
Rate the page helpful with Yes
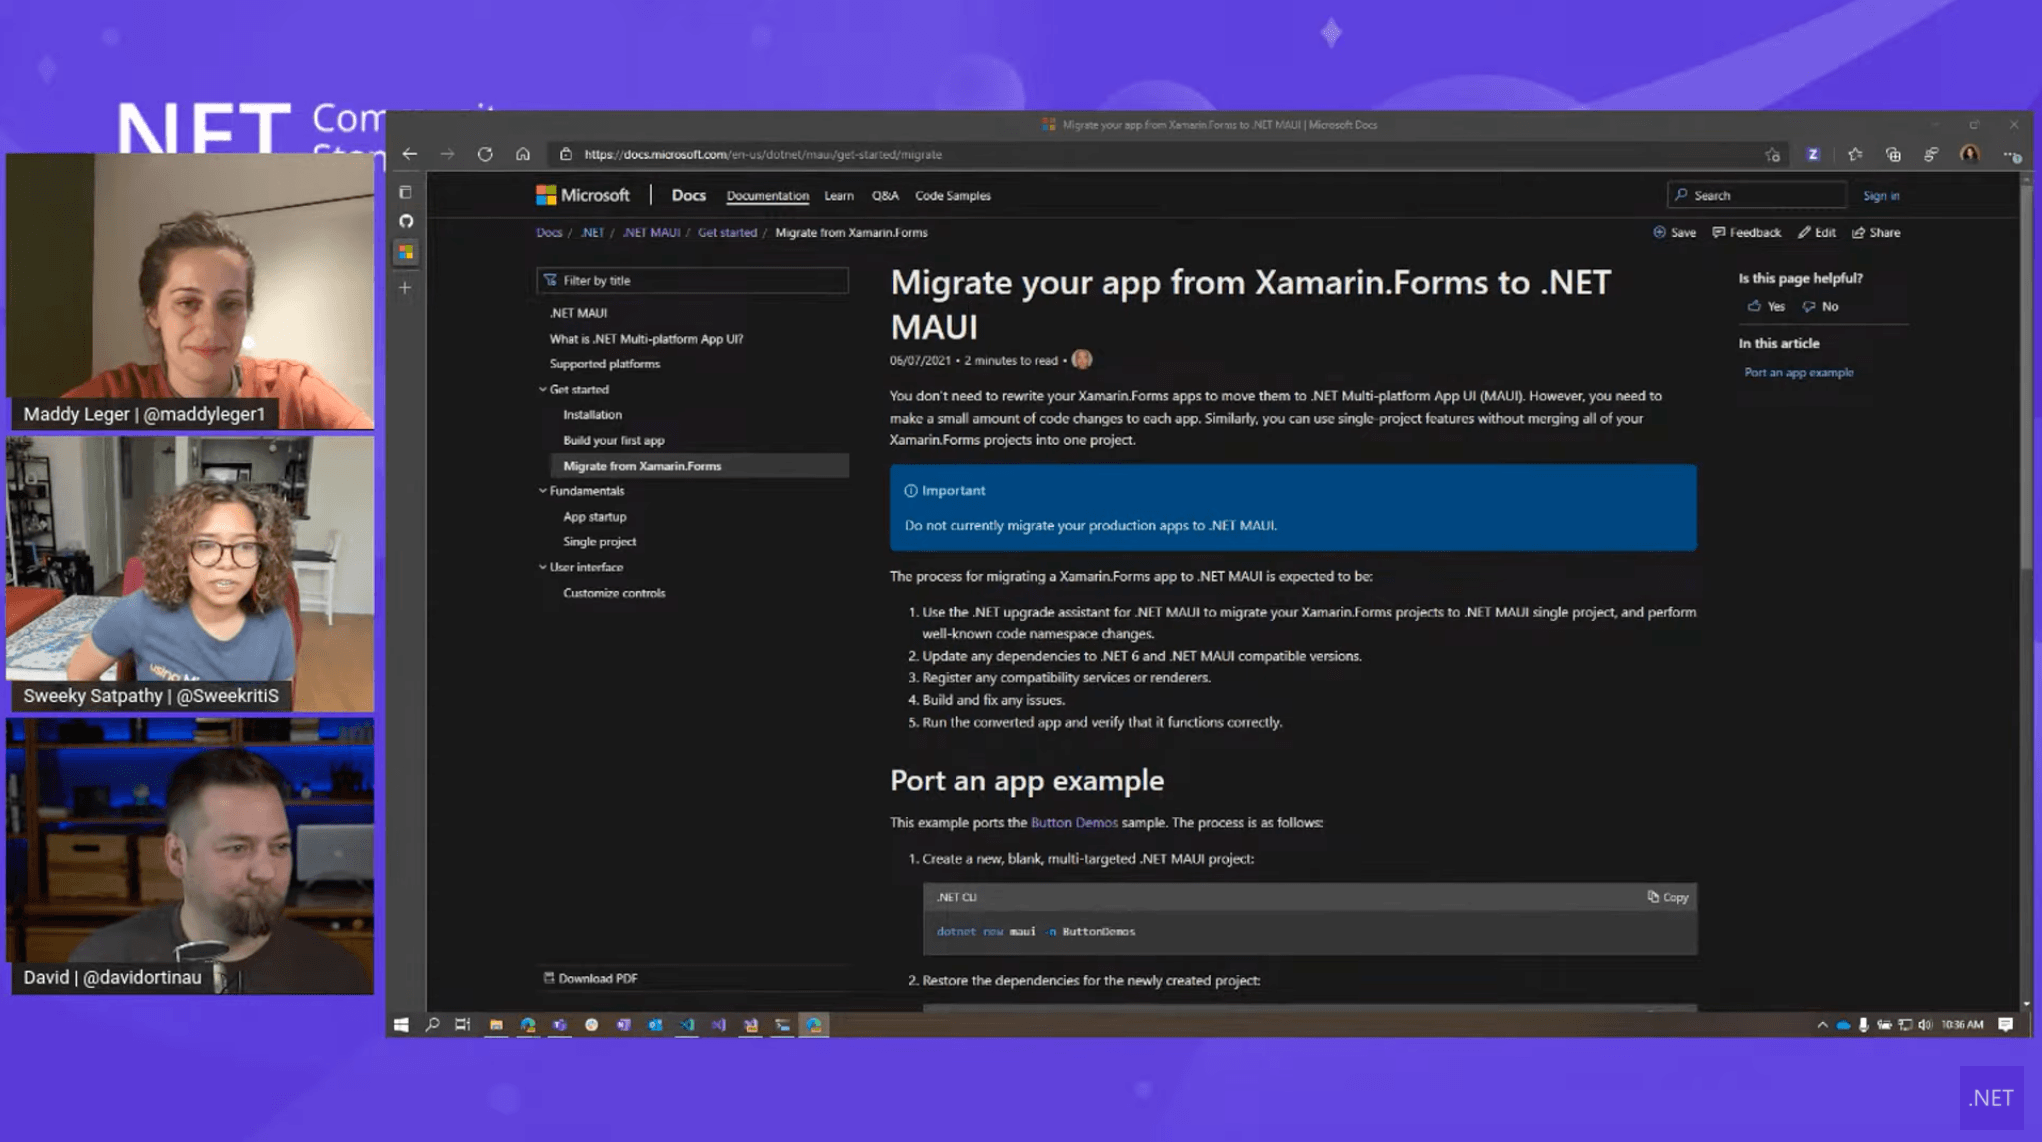pos(1766,307)
